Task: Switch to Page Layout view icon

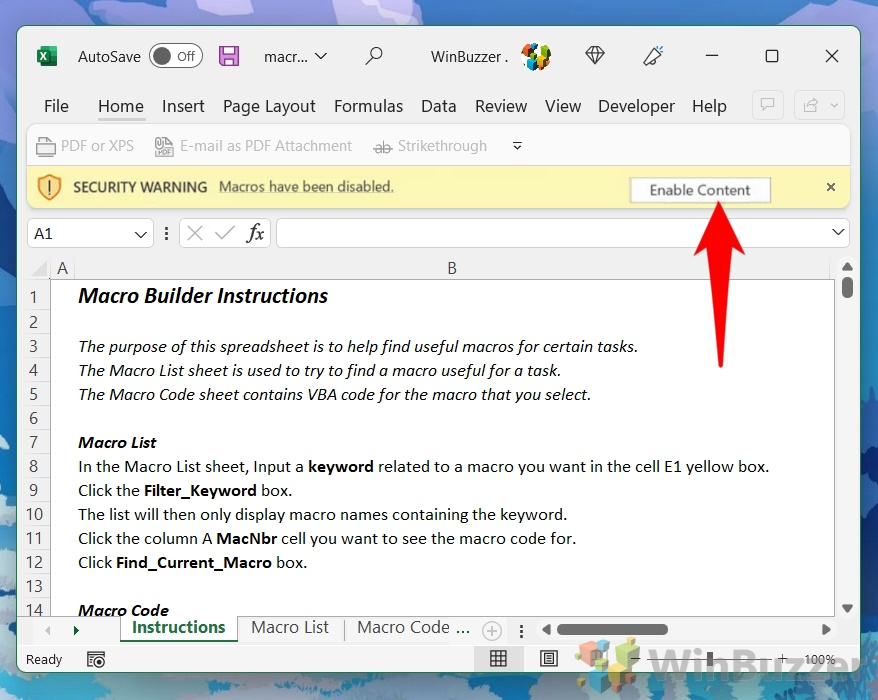Action: [x=549, y=659]
